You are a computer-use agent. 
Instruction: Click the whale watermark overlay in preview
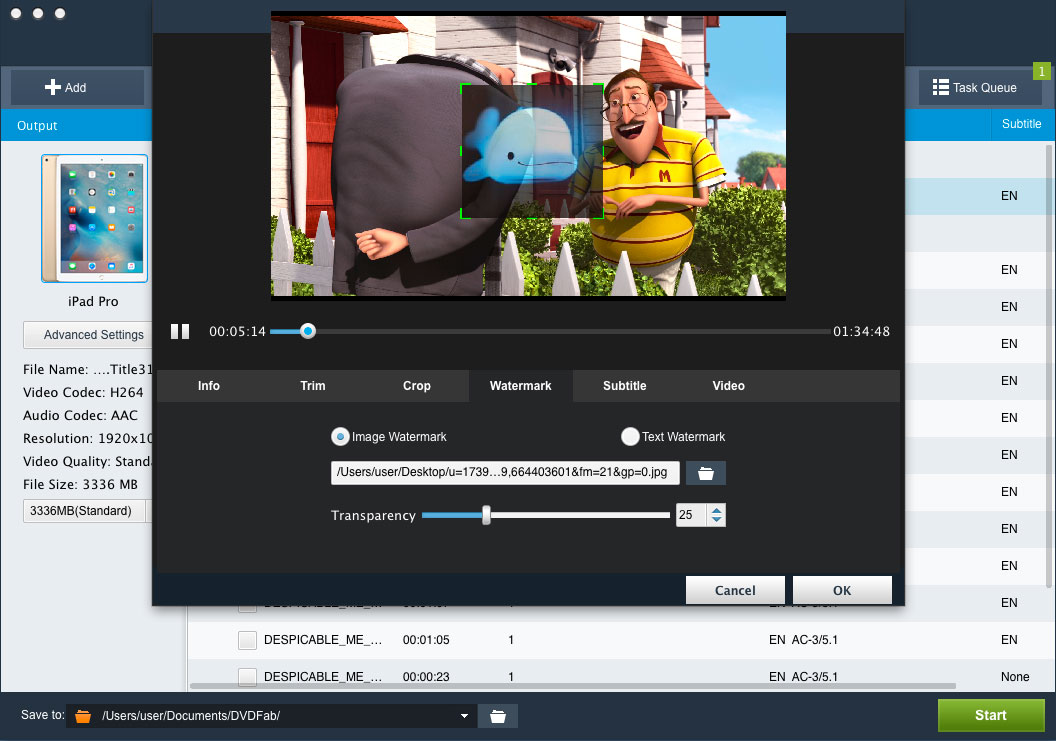point(531,152)
